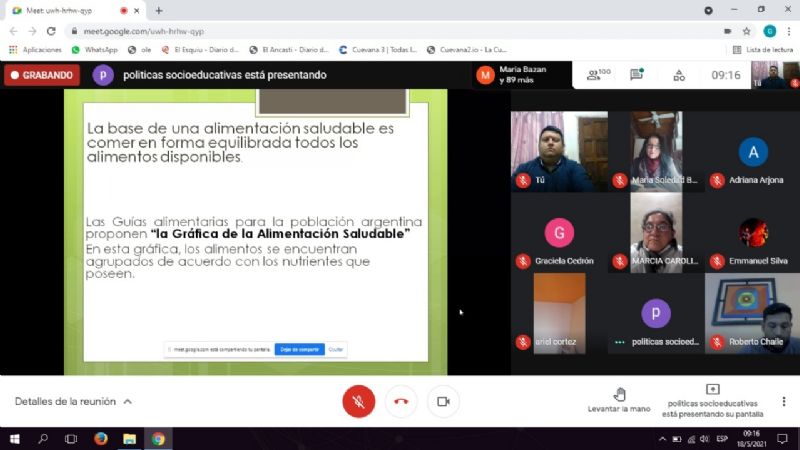Open WhatsApp bookmark
This screenshot has width=800, height=450.
click(x=95, y=49)
